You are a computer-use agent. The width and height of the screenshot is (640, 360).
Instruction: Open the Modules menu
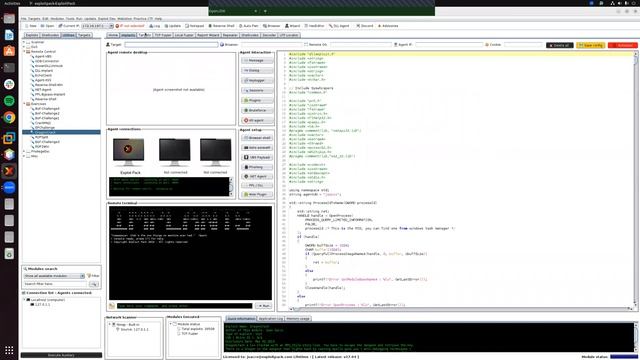57,19
